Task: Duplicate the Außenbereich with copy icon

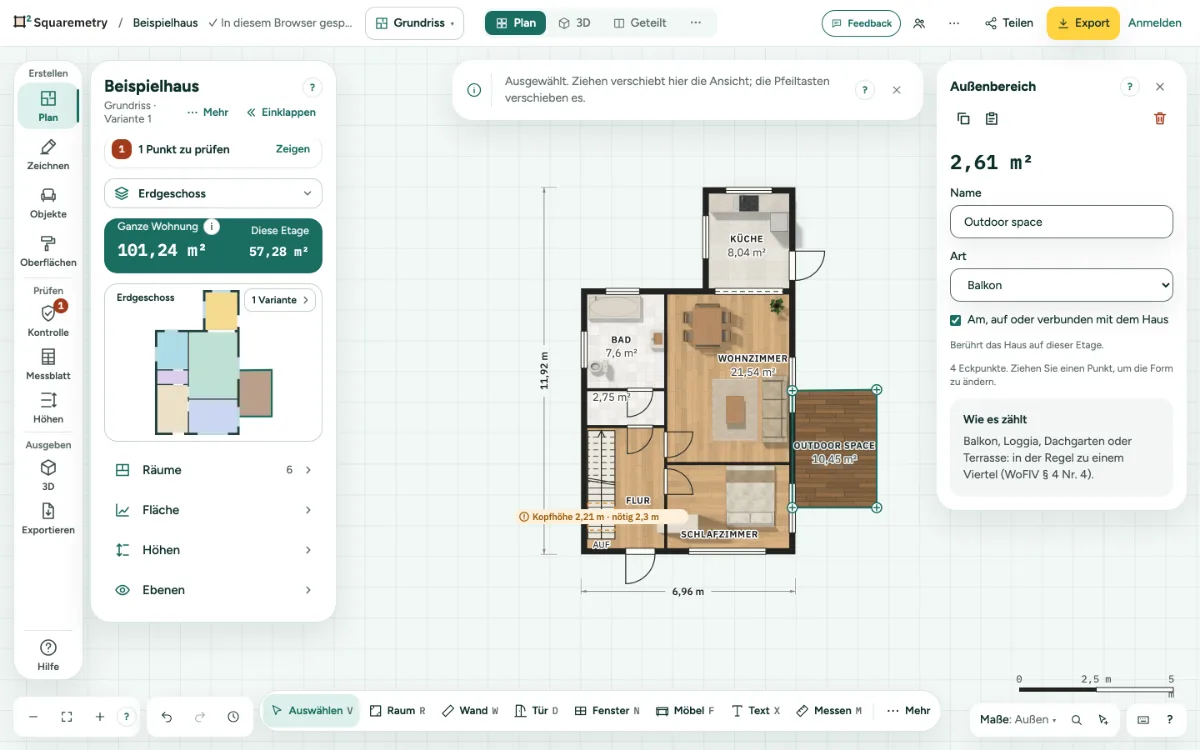Action: [x=963, y=119]
